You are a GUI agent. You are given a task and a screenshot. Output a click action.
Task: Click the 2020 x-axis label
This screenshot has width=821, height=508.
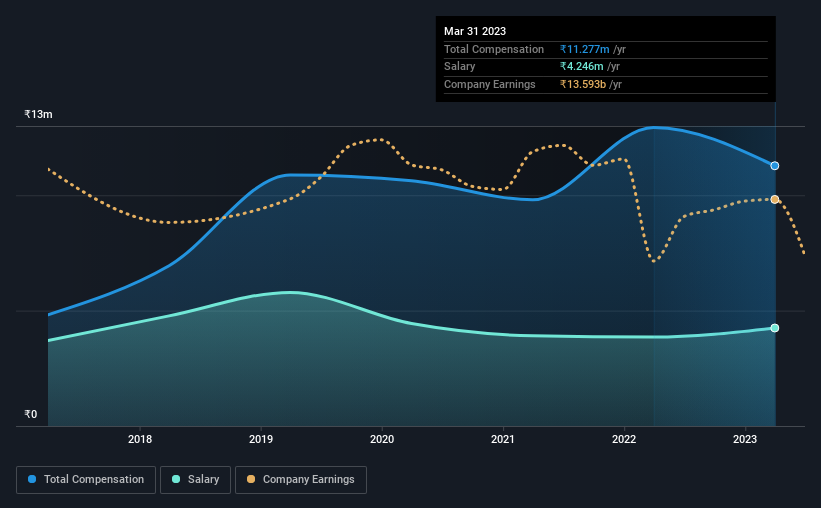click(x=382, y=439)
